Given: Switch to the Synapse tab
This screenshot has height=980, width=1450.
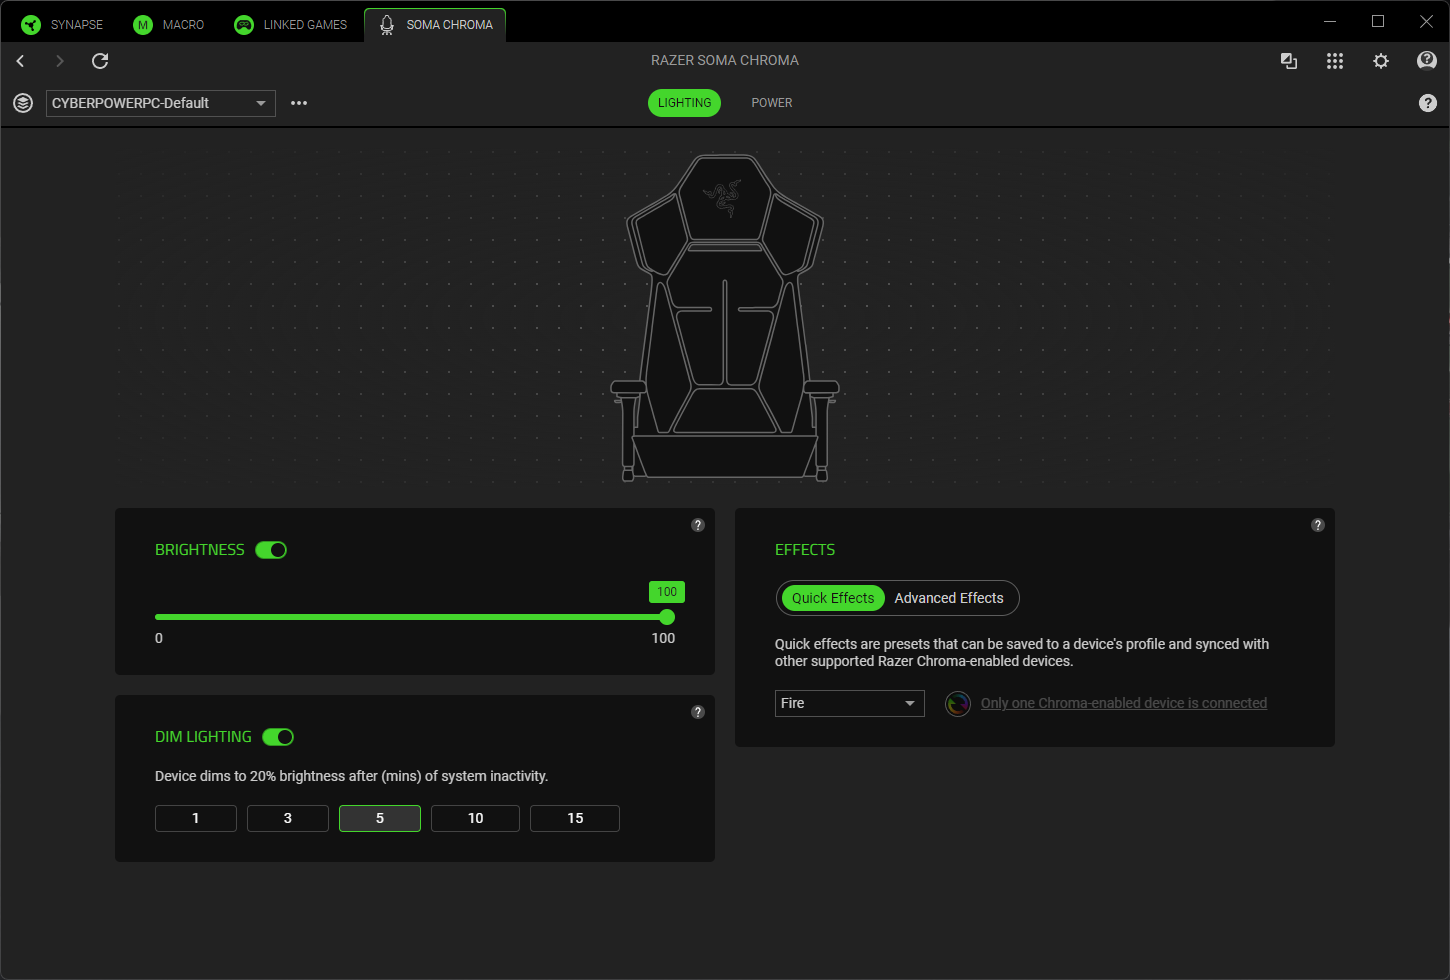Looking at the screenshot, I should pos(62,25).
